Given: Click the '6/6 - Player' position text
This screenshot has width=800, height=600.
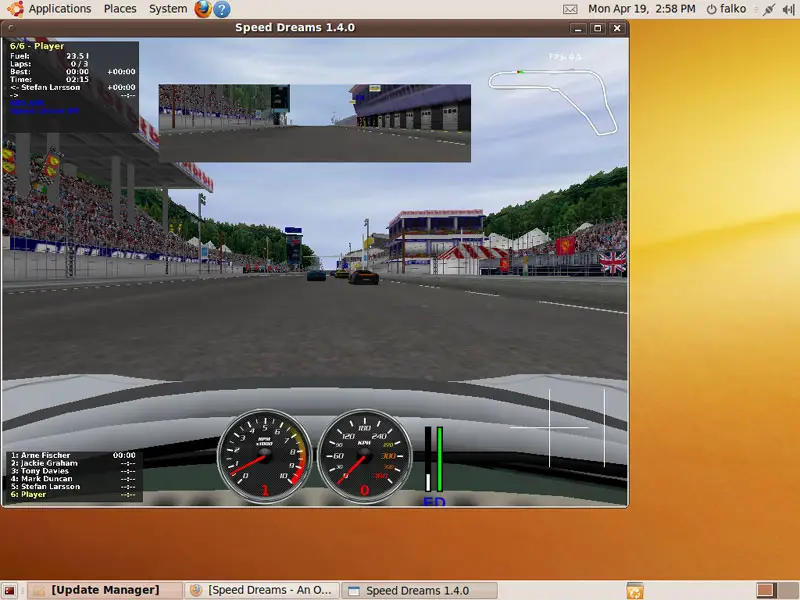Looking at the screenshot, I should tap(37, 46).
